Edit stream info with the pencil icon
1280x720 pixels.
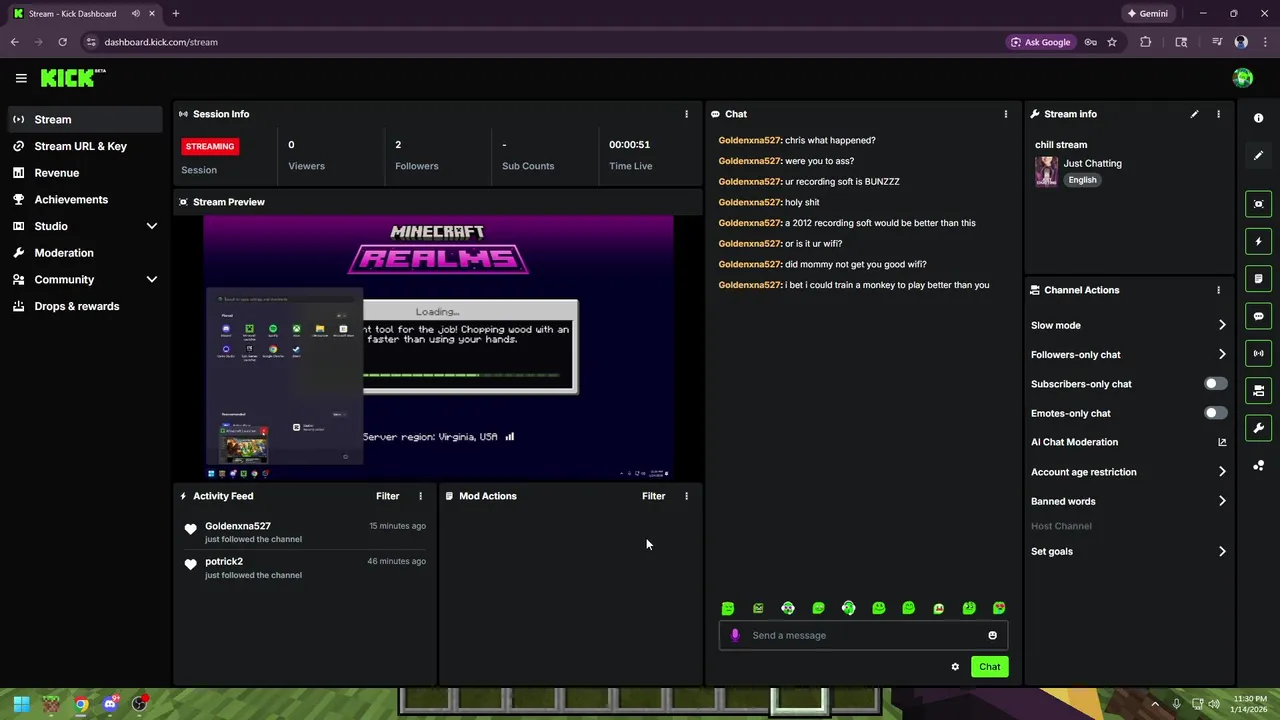point(1194,114)
